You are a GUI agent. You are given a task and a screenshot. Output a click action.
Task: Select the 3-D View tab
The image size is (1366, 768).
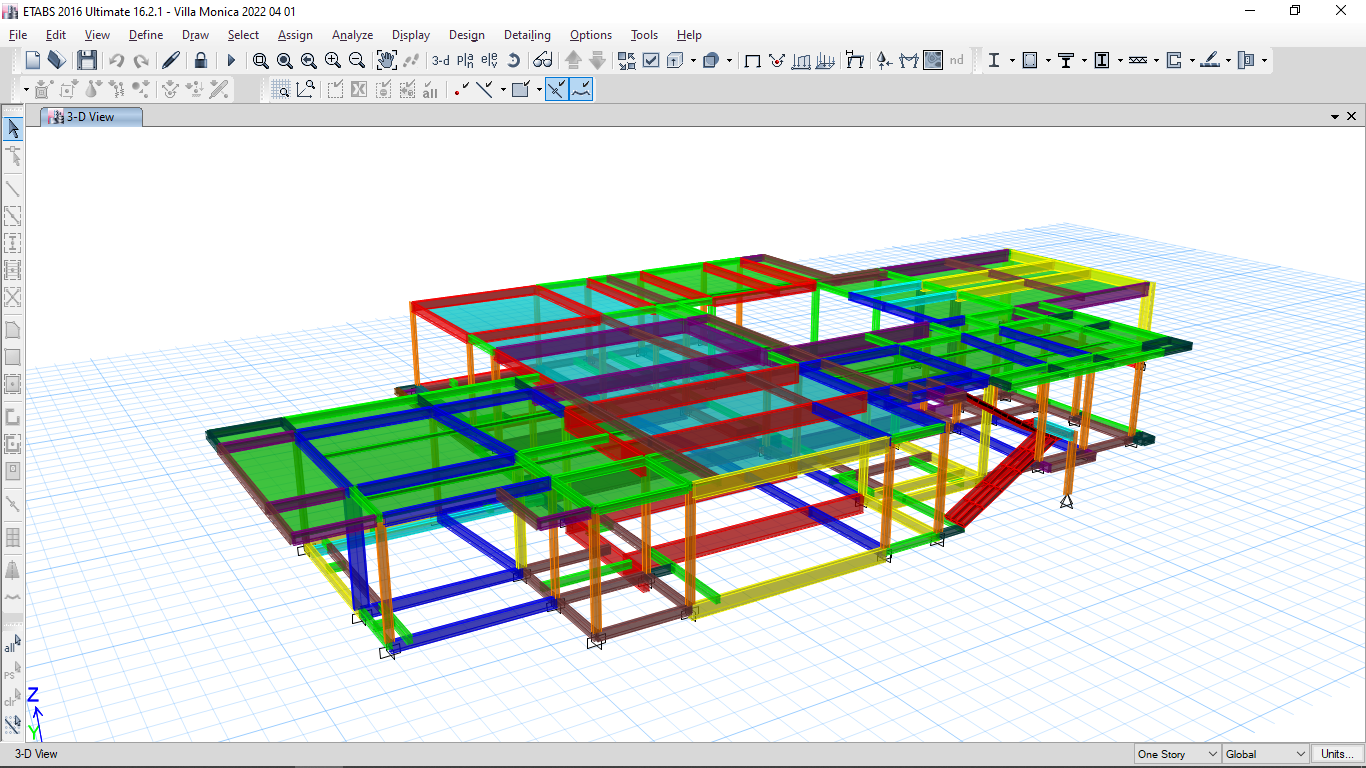click(91, 117)
